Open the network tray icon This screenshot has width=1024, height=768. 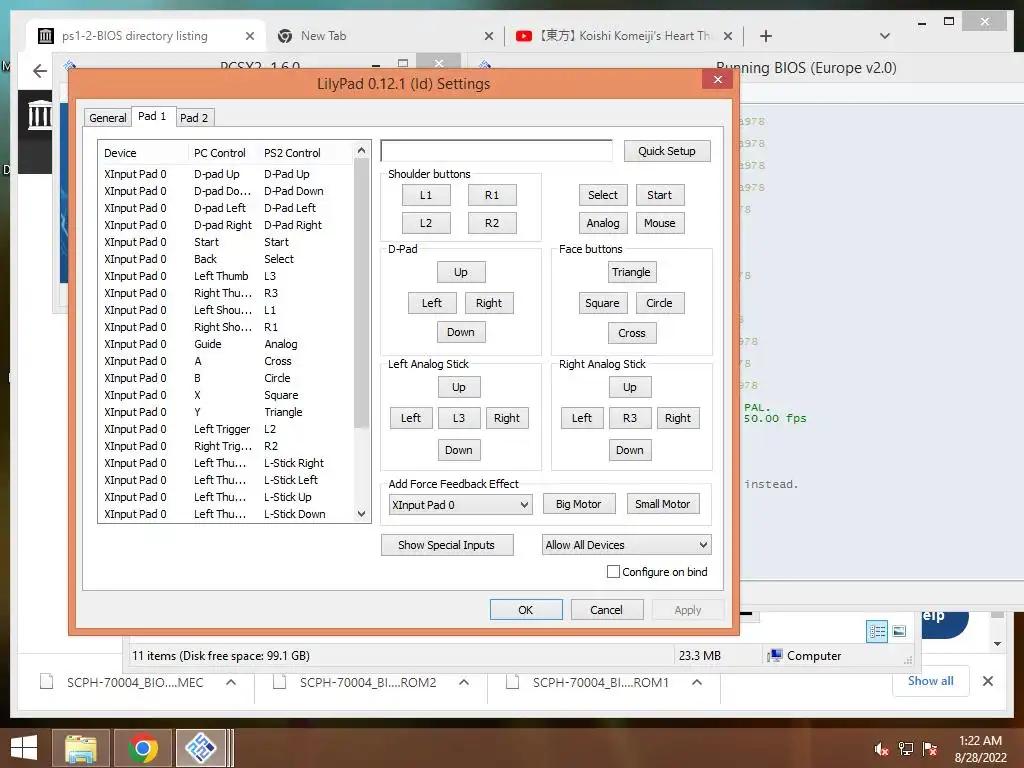(x=906, y=749)
